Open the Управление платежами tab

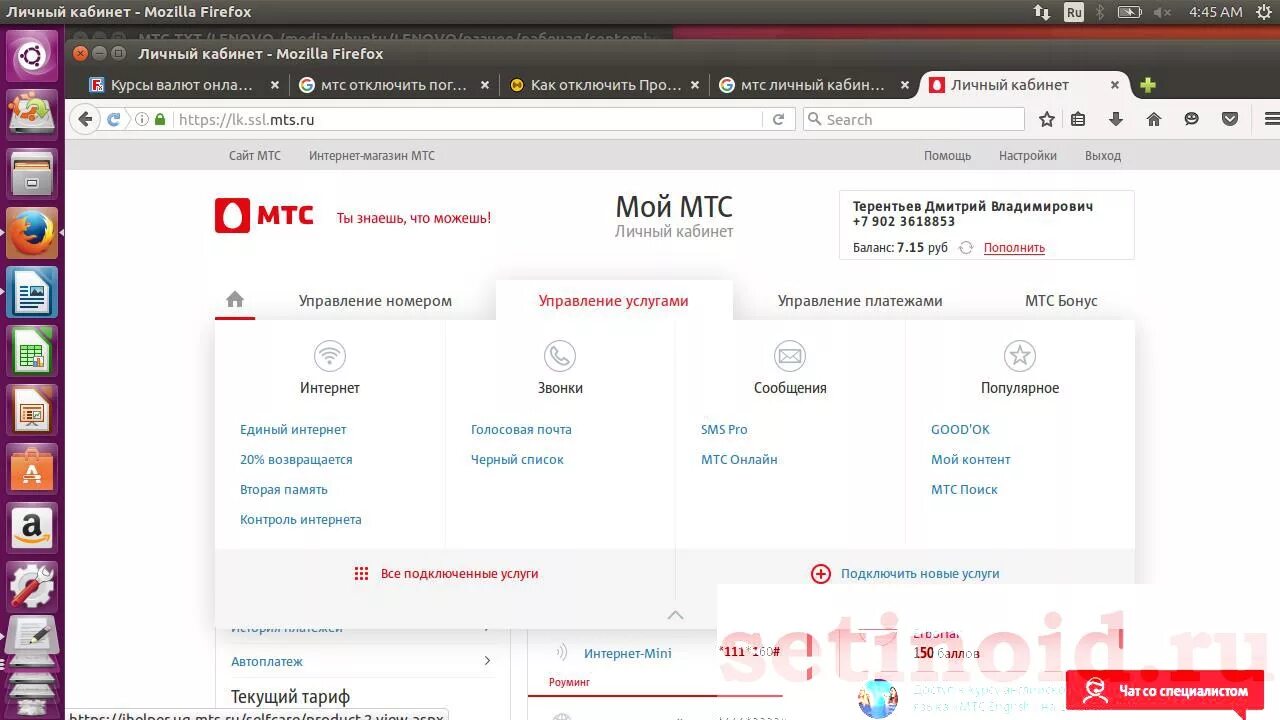(860, 301)
